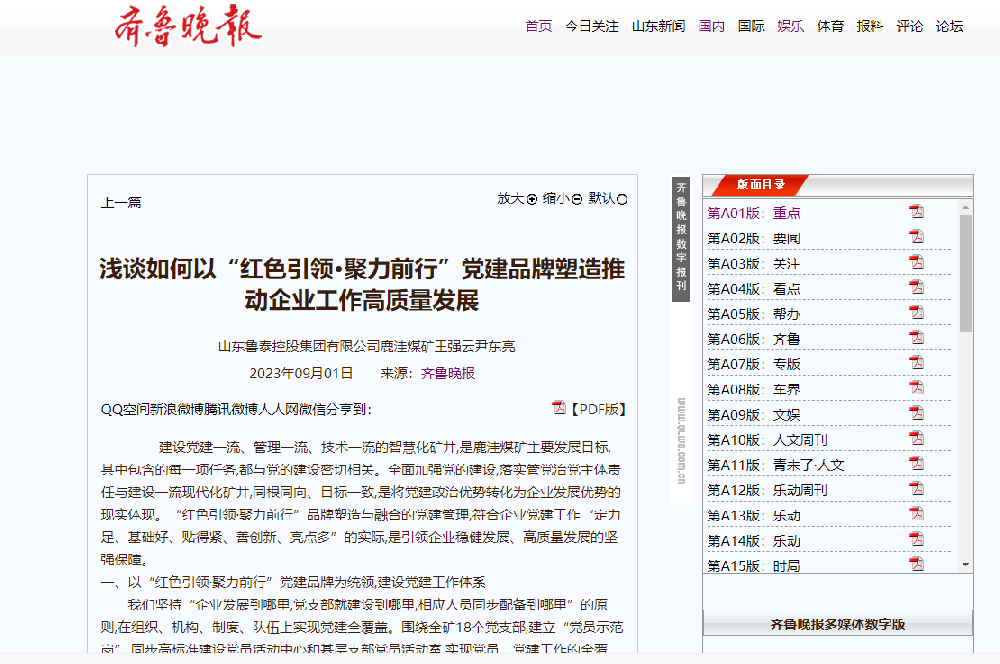This screenshot has height=664, width=1000.
Task: Click the 版面目录 tab header
Action: tap(760, 184)
